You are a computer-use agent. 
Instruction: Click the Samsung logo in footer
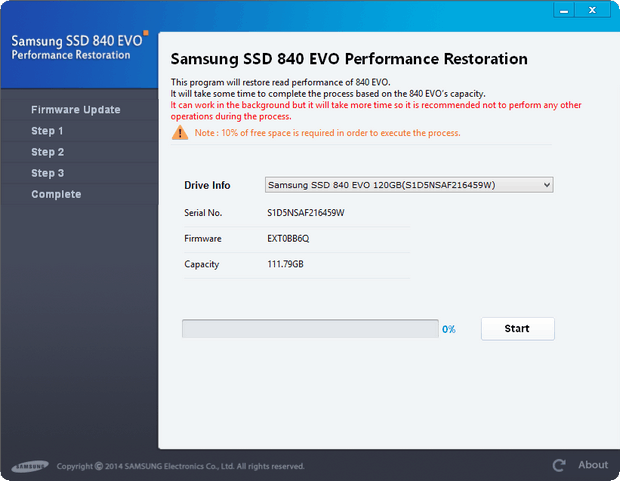pos(29,466)
